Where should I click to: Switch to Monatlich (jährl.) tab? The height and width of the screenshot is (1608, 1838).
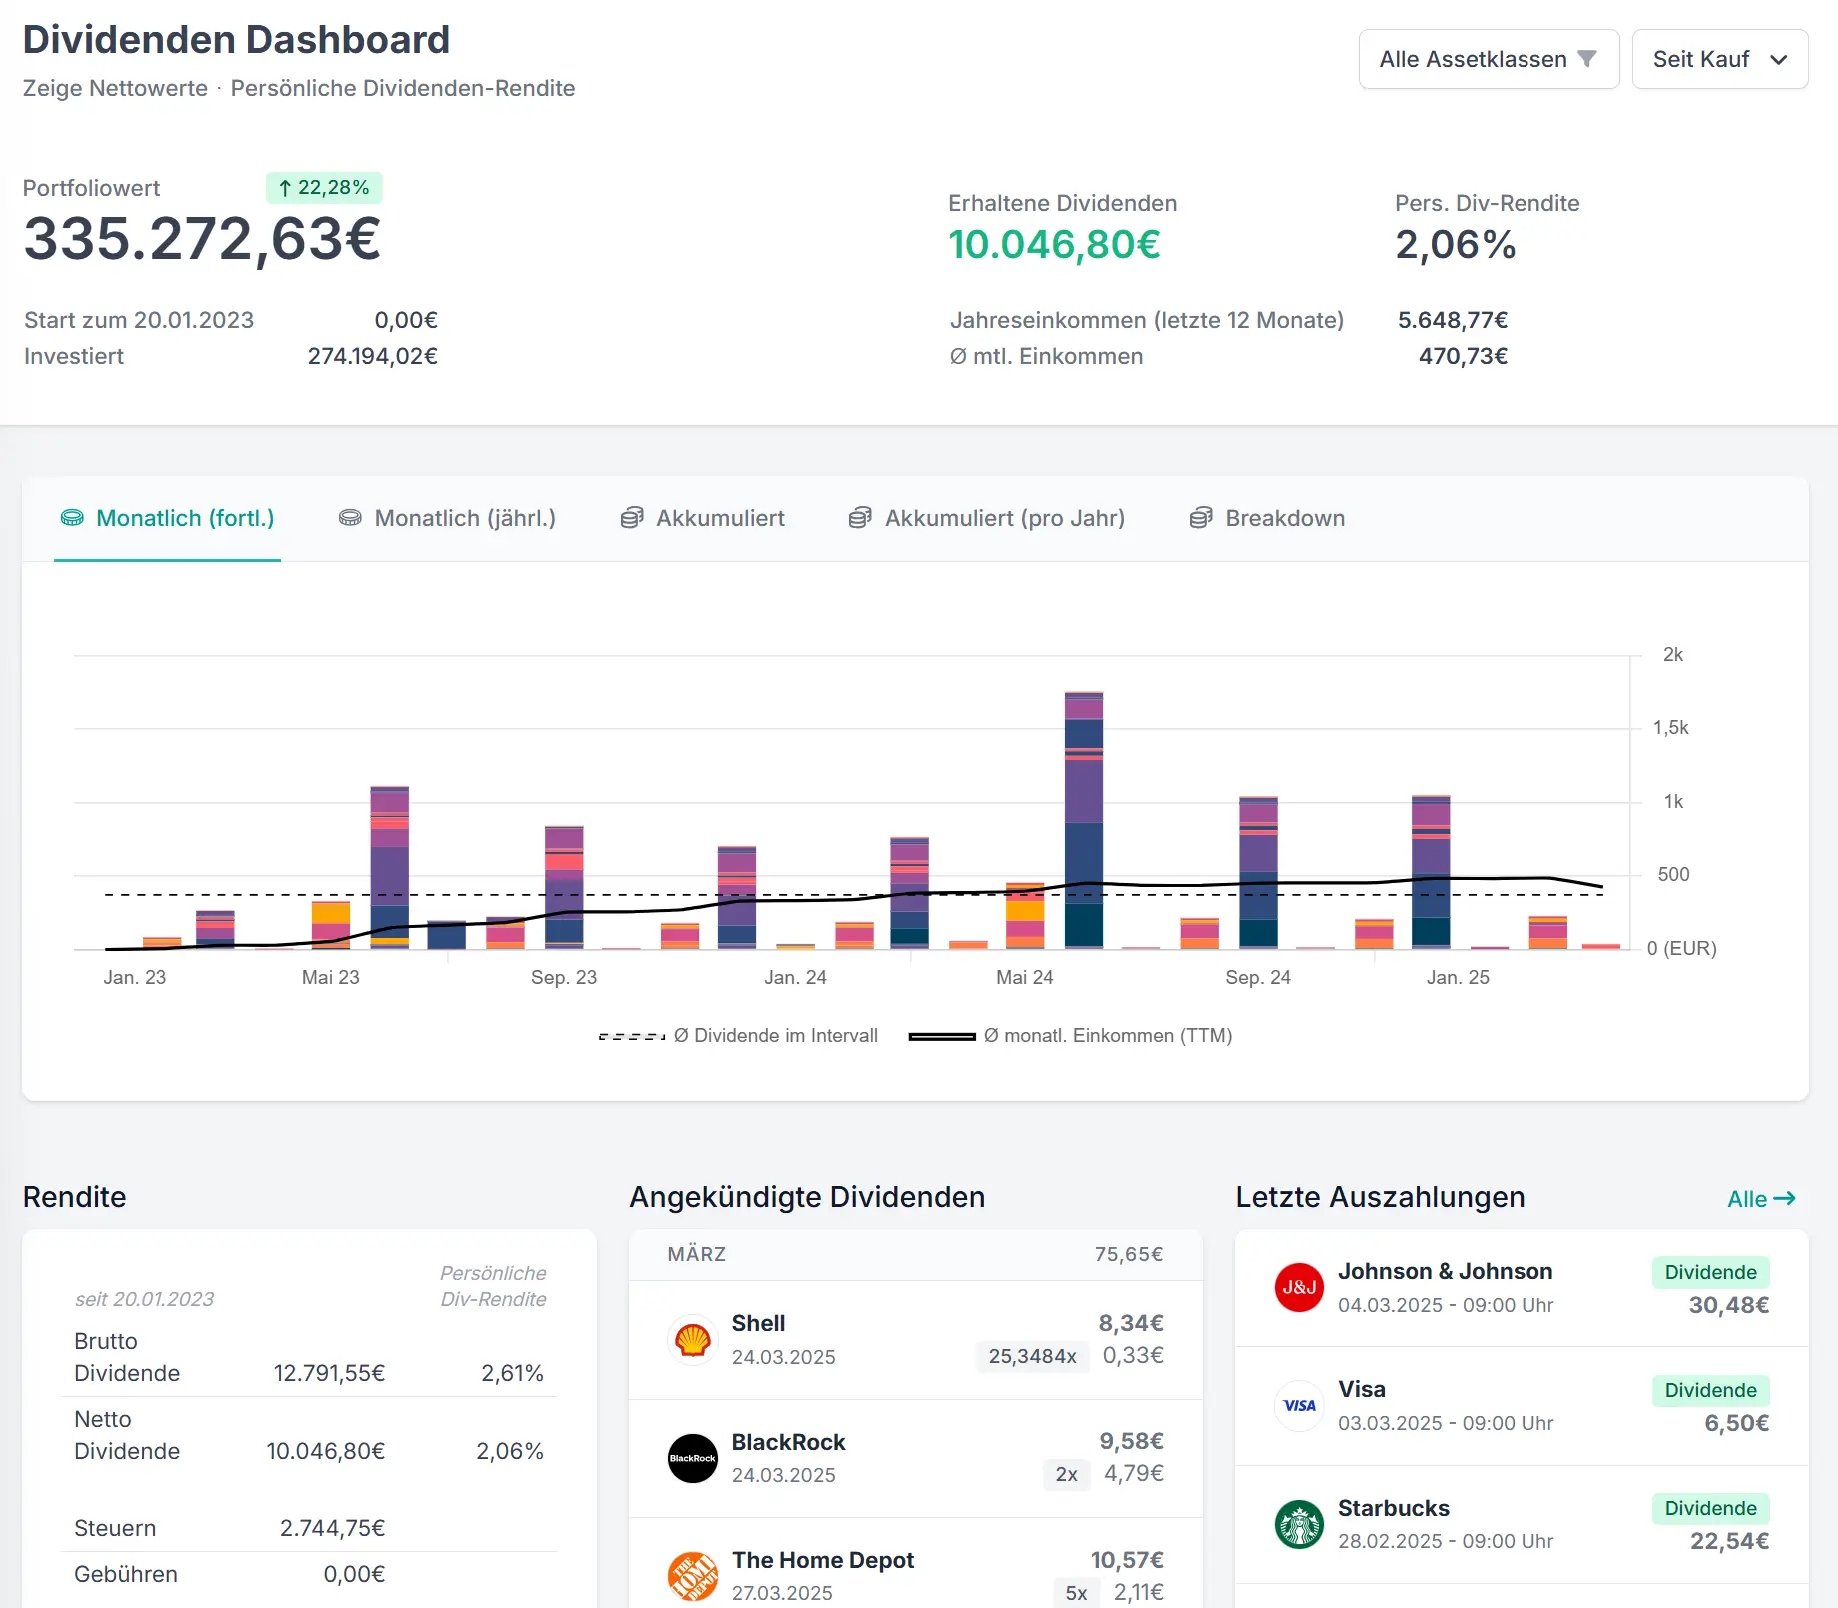click(447, 518)
